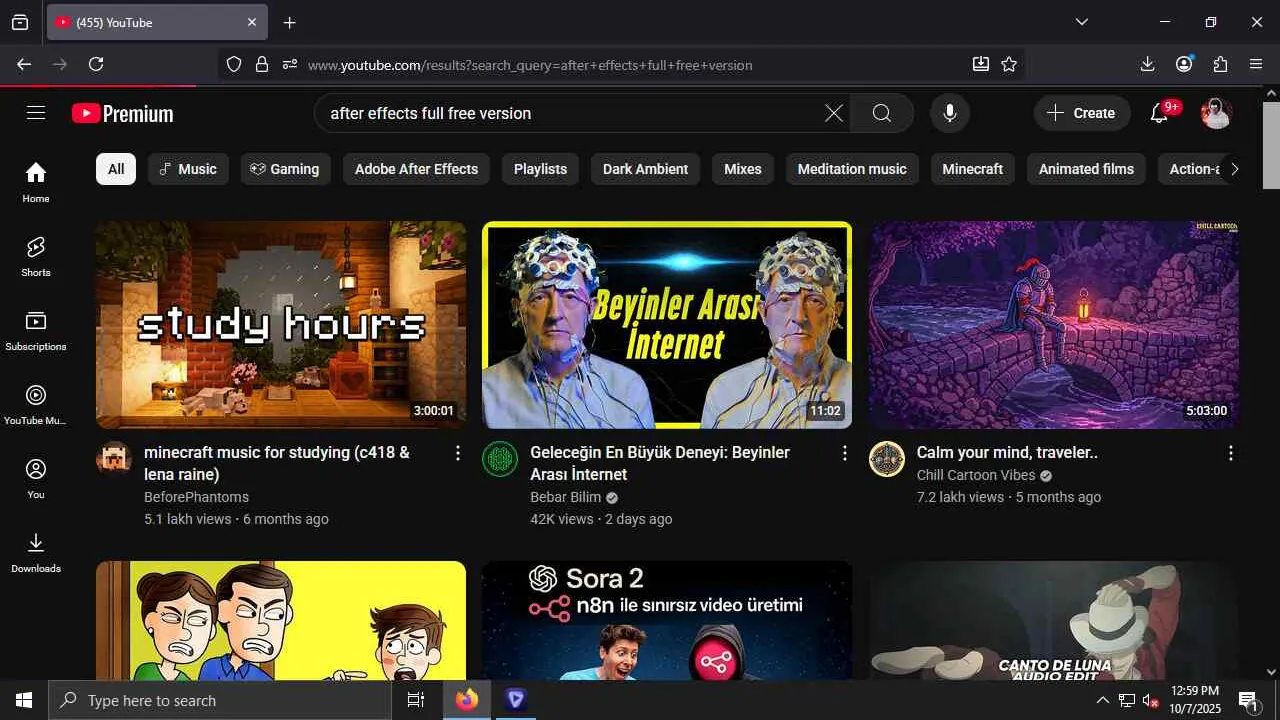
Task: Select the Music filter chip
Action: point(188,169)
